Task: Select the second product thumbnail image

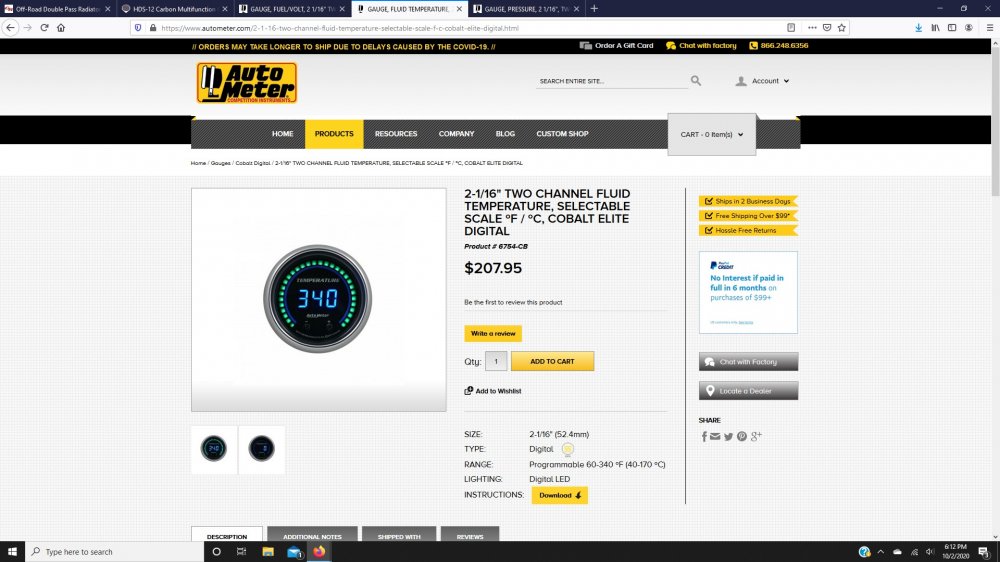Action: 262,449
